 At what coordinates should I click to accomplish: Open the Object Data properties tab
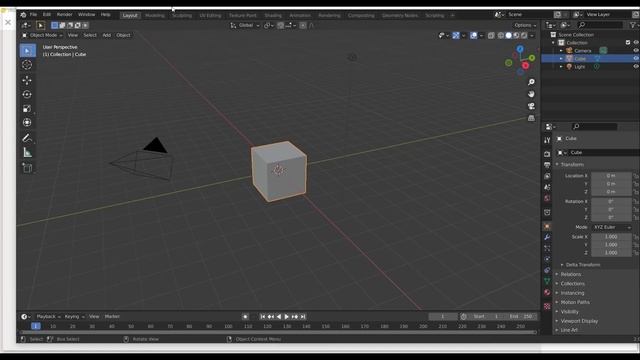(x=547, y=281)
